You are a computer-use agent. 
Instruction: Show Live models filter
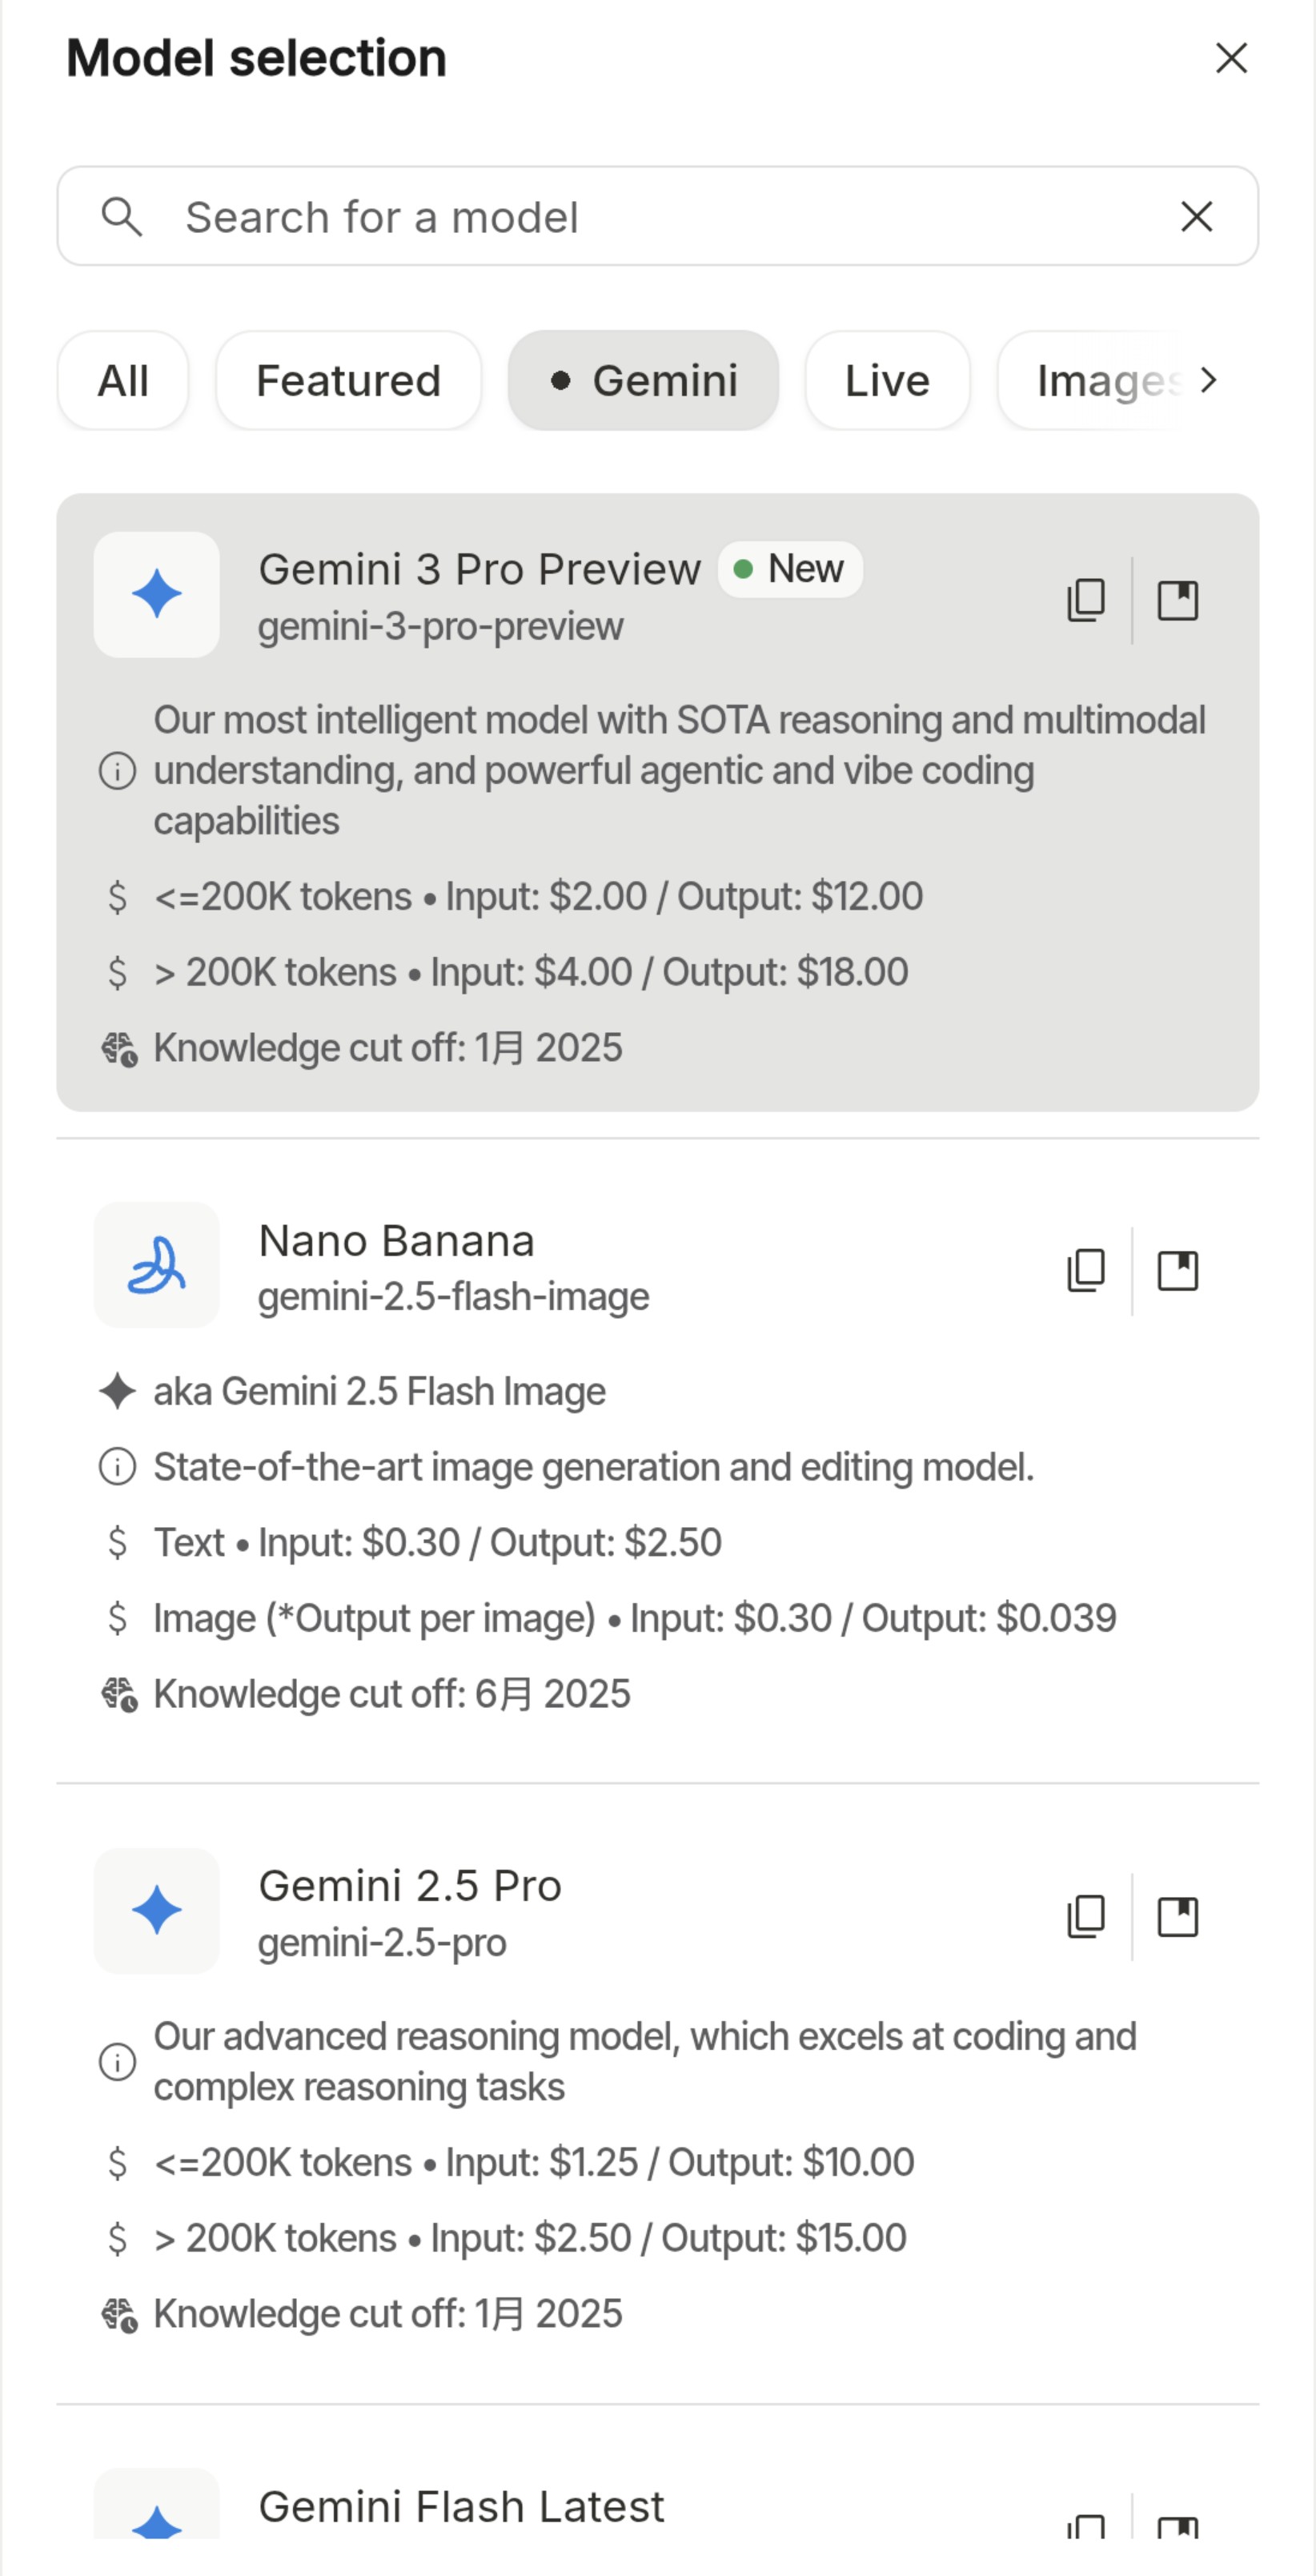point(887,380)
